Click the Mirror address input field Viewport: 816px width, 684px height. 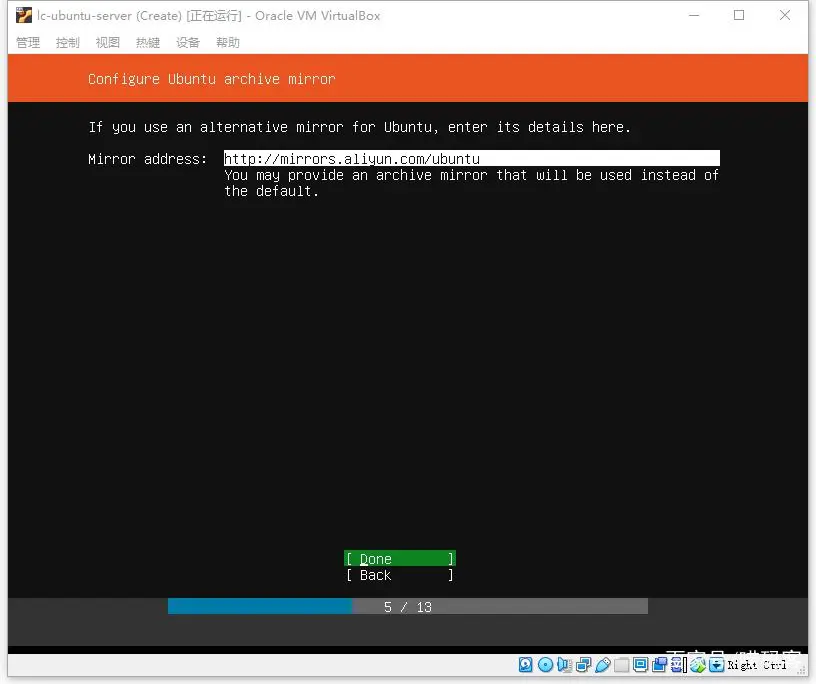471,158
